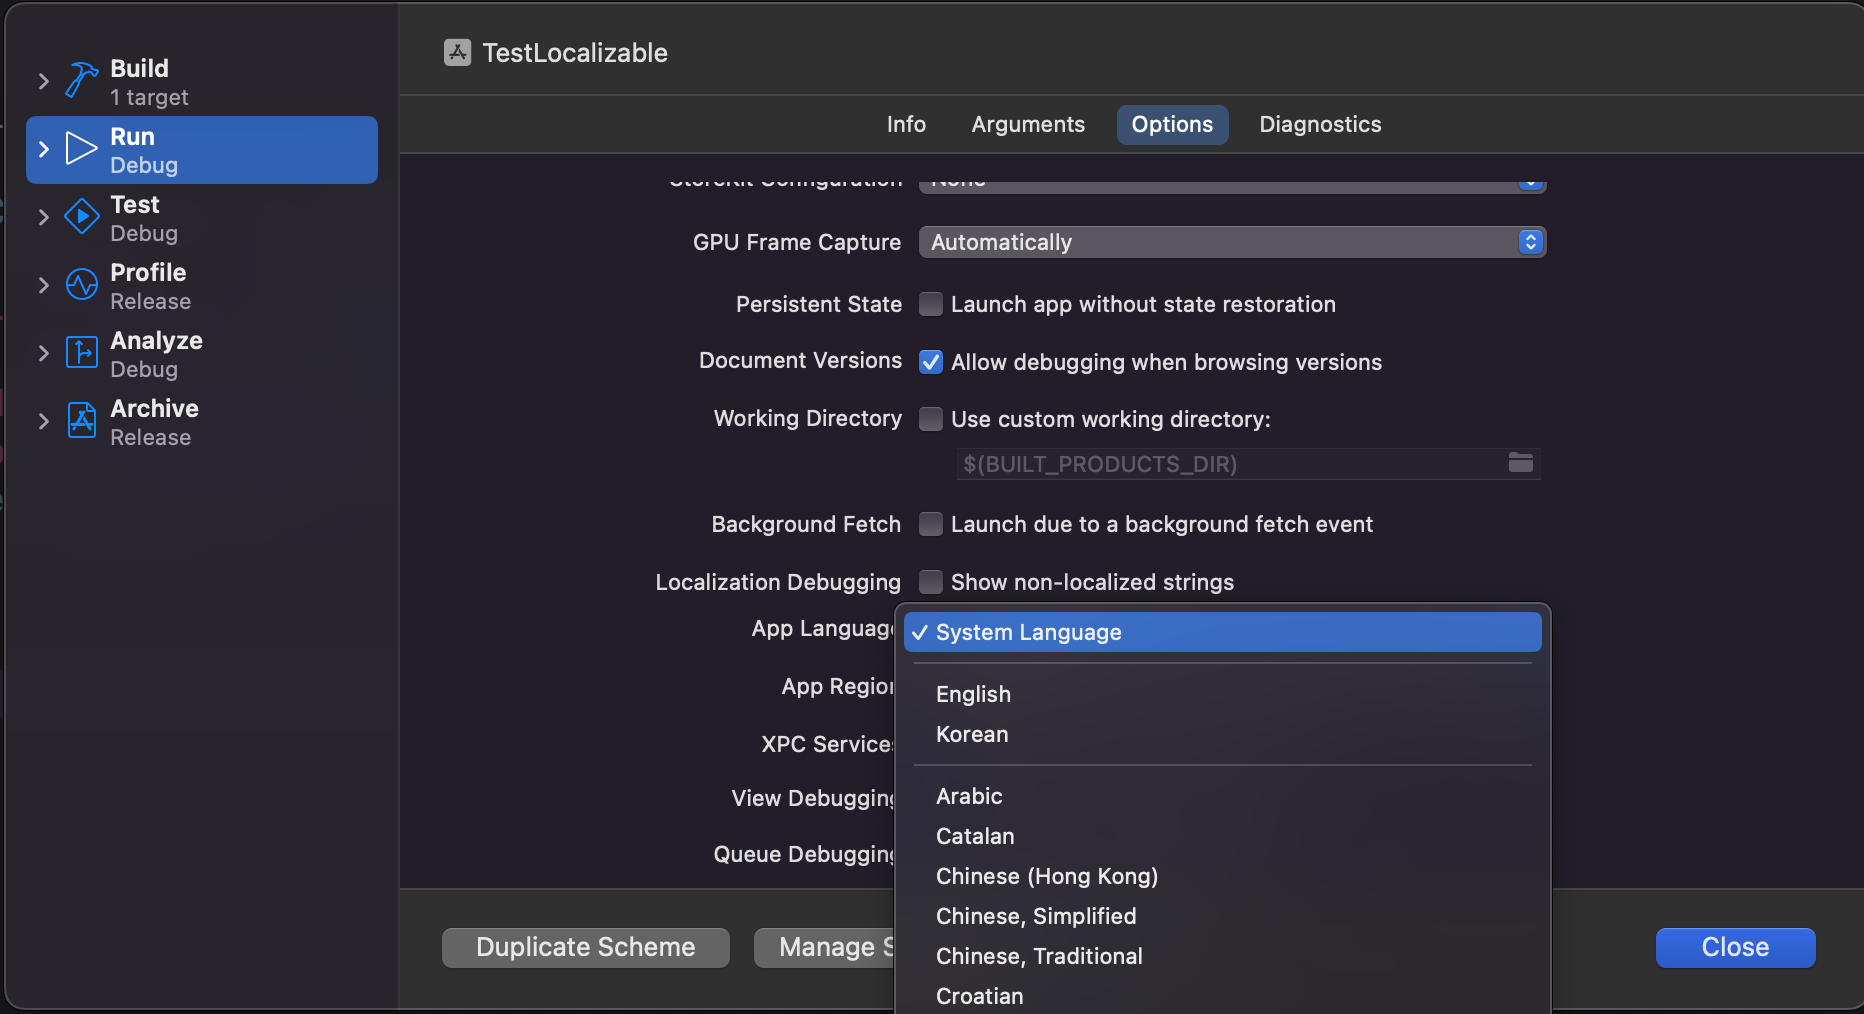Expand the Analyze action disclosure chevron

tap(43, 353)
